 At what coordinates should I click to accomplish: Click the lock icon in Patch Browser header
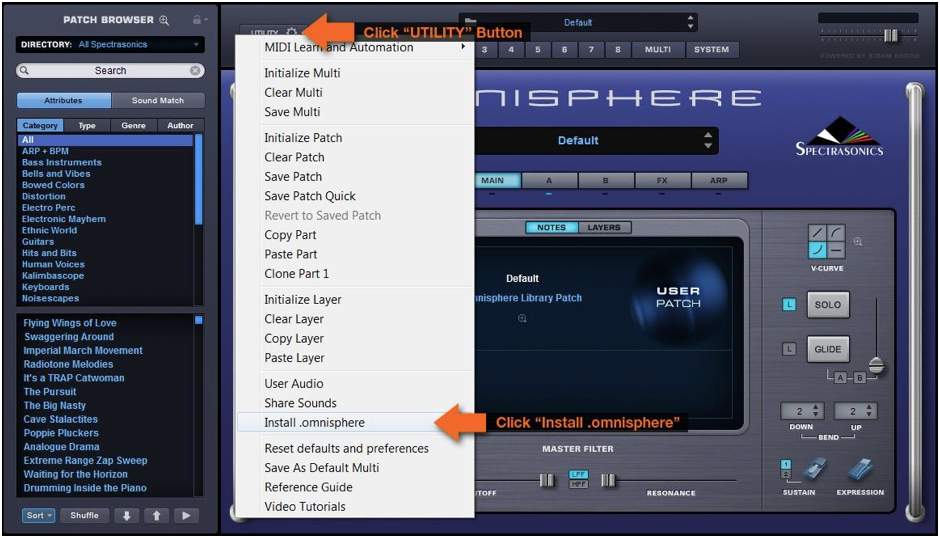196,20
